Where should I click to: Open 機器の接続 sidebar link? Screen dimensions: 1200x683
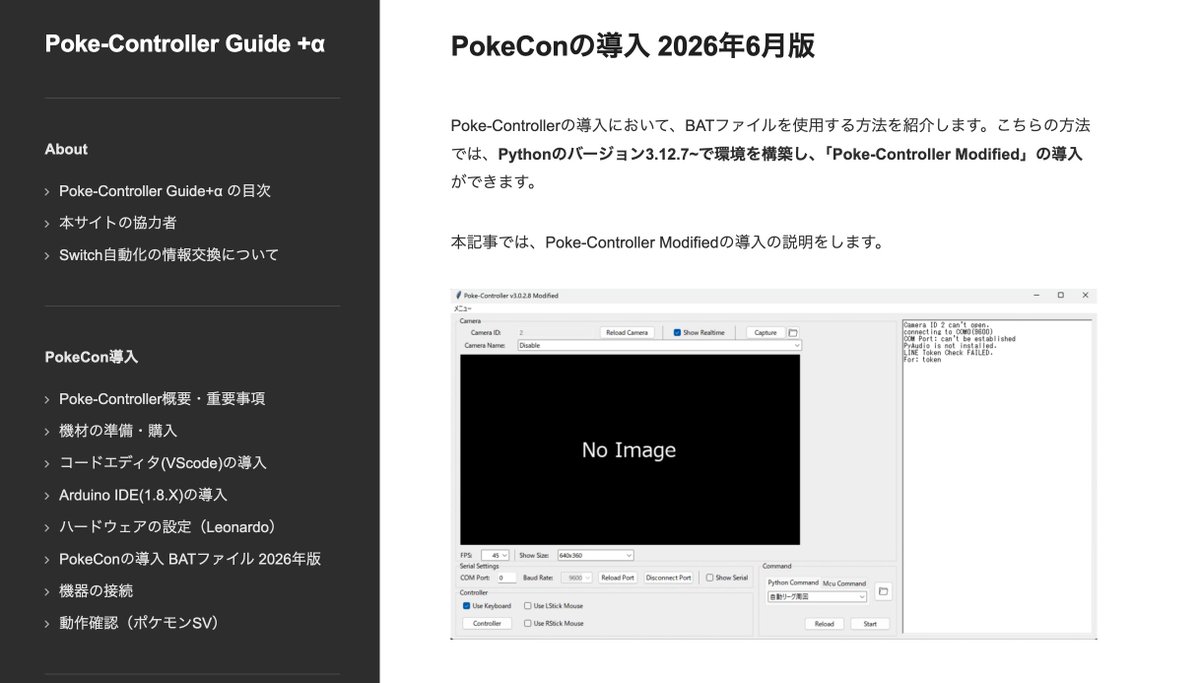96,590
